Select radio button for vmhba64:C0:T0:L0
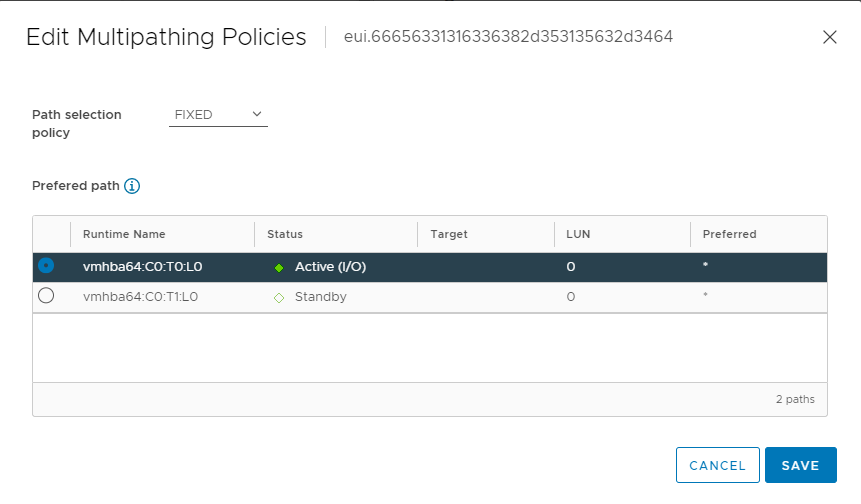 pos(46,266)
